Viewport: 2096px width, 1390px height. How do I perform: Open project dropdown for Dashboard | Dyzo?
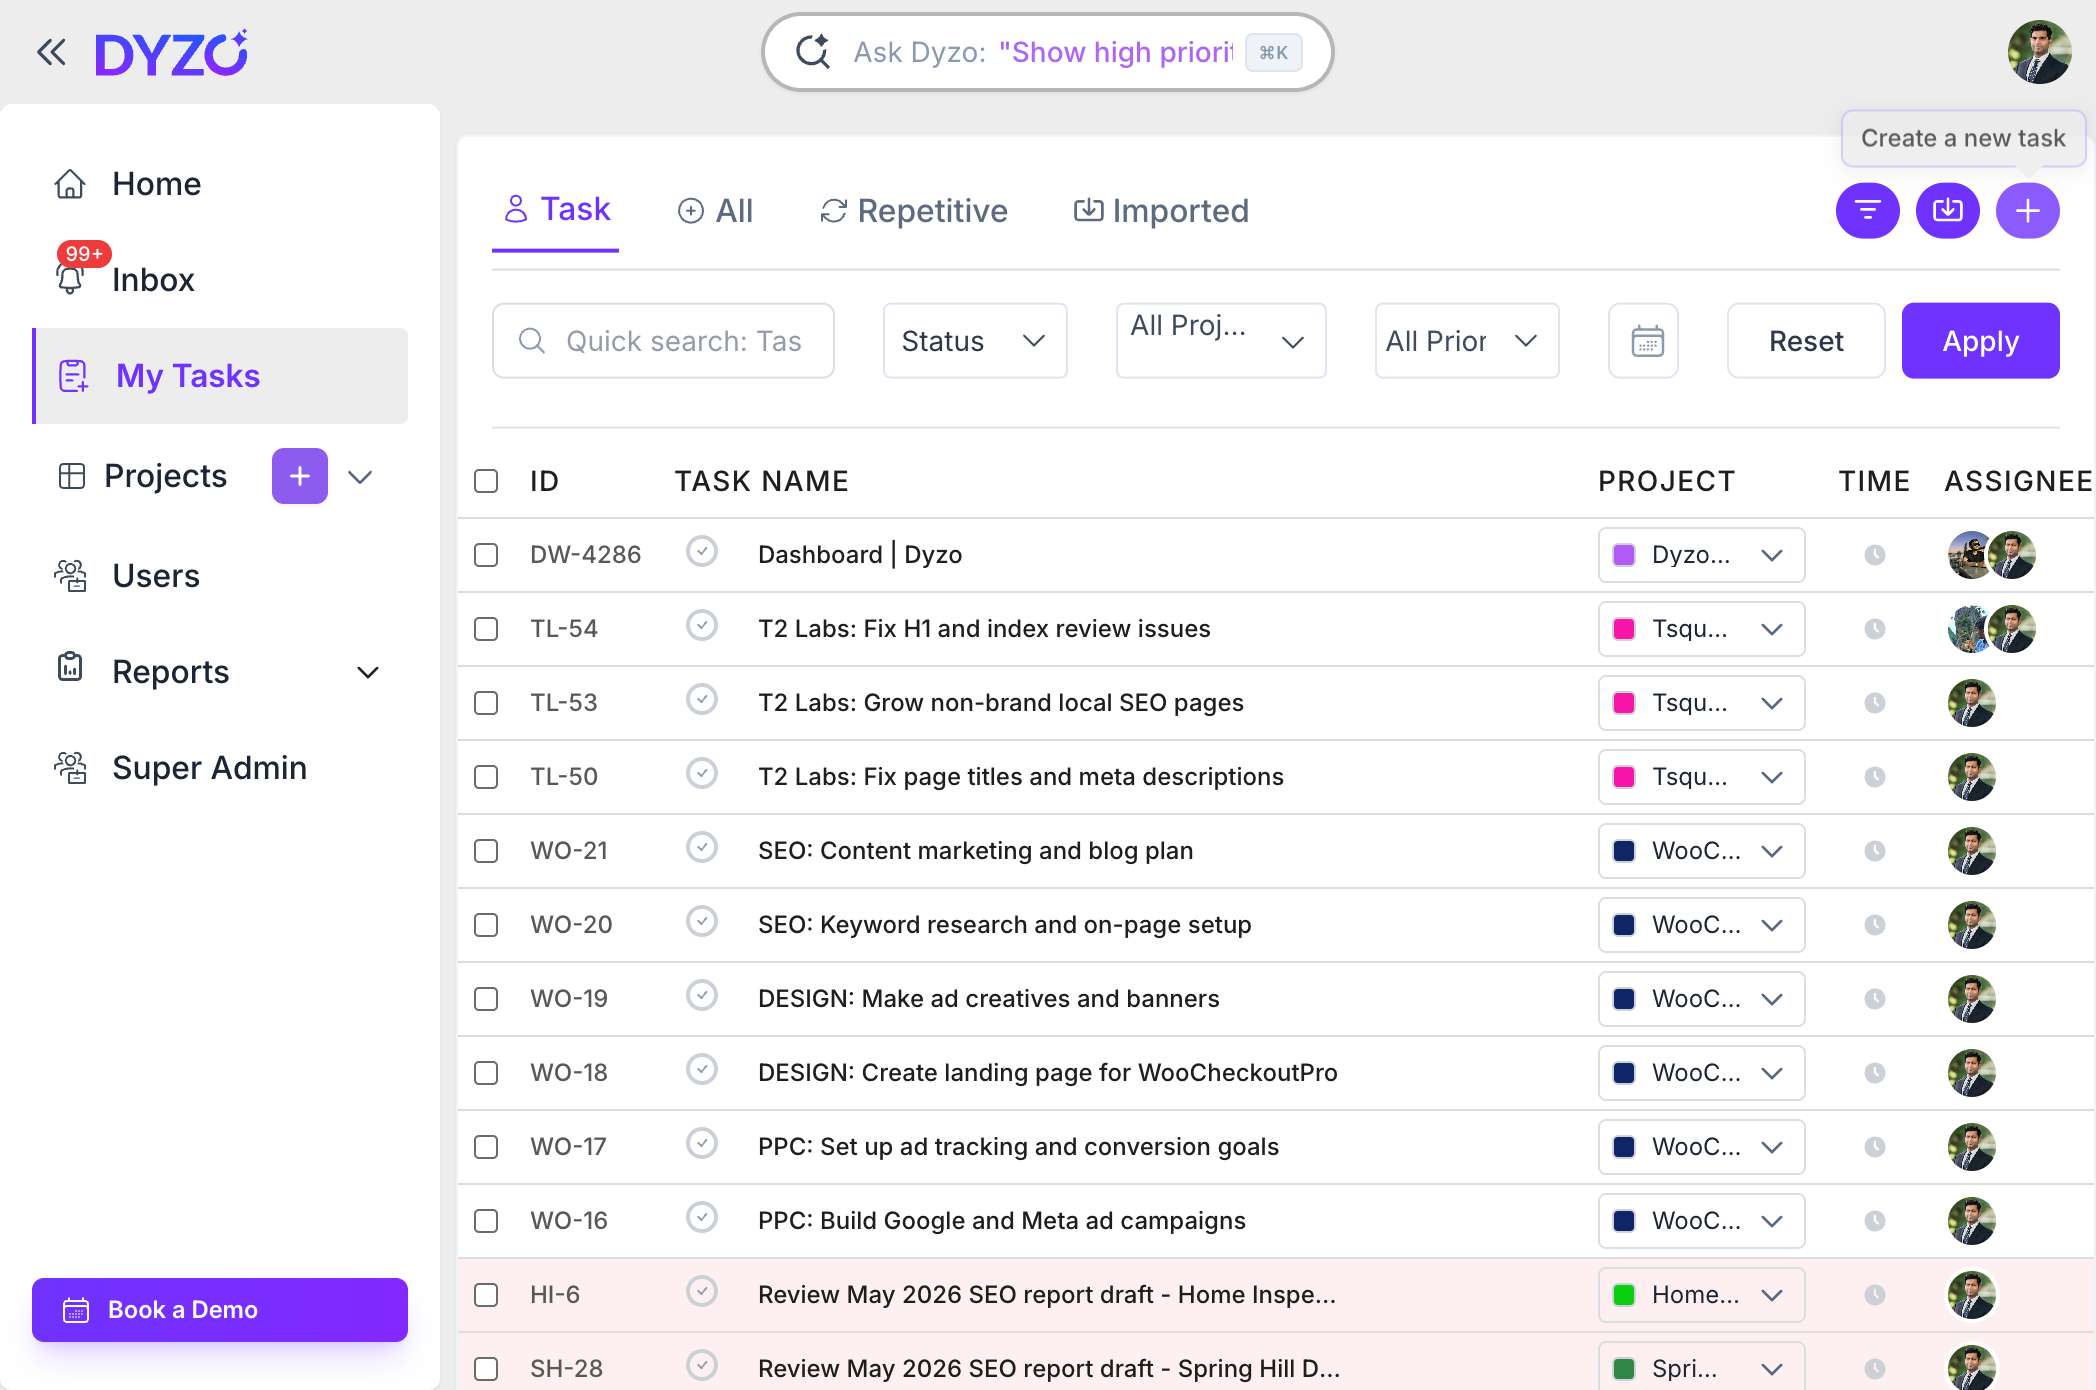1702,555
